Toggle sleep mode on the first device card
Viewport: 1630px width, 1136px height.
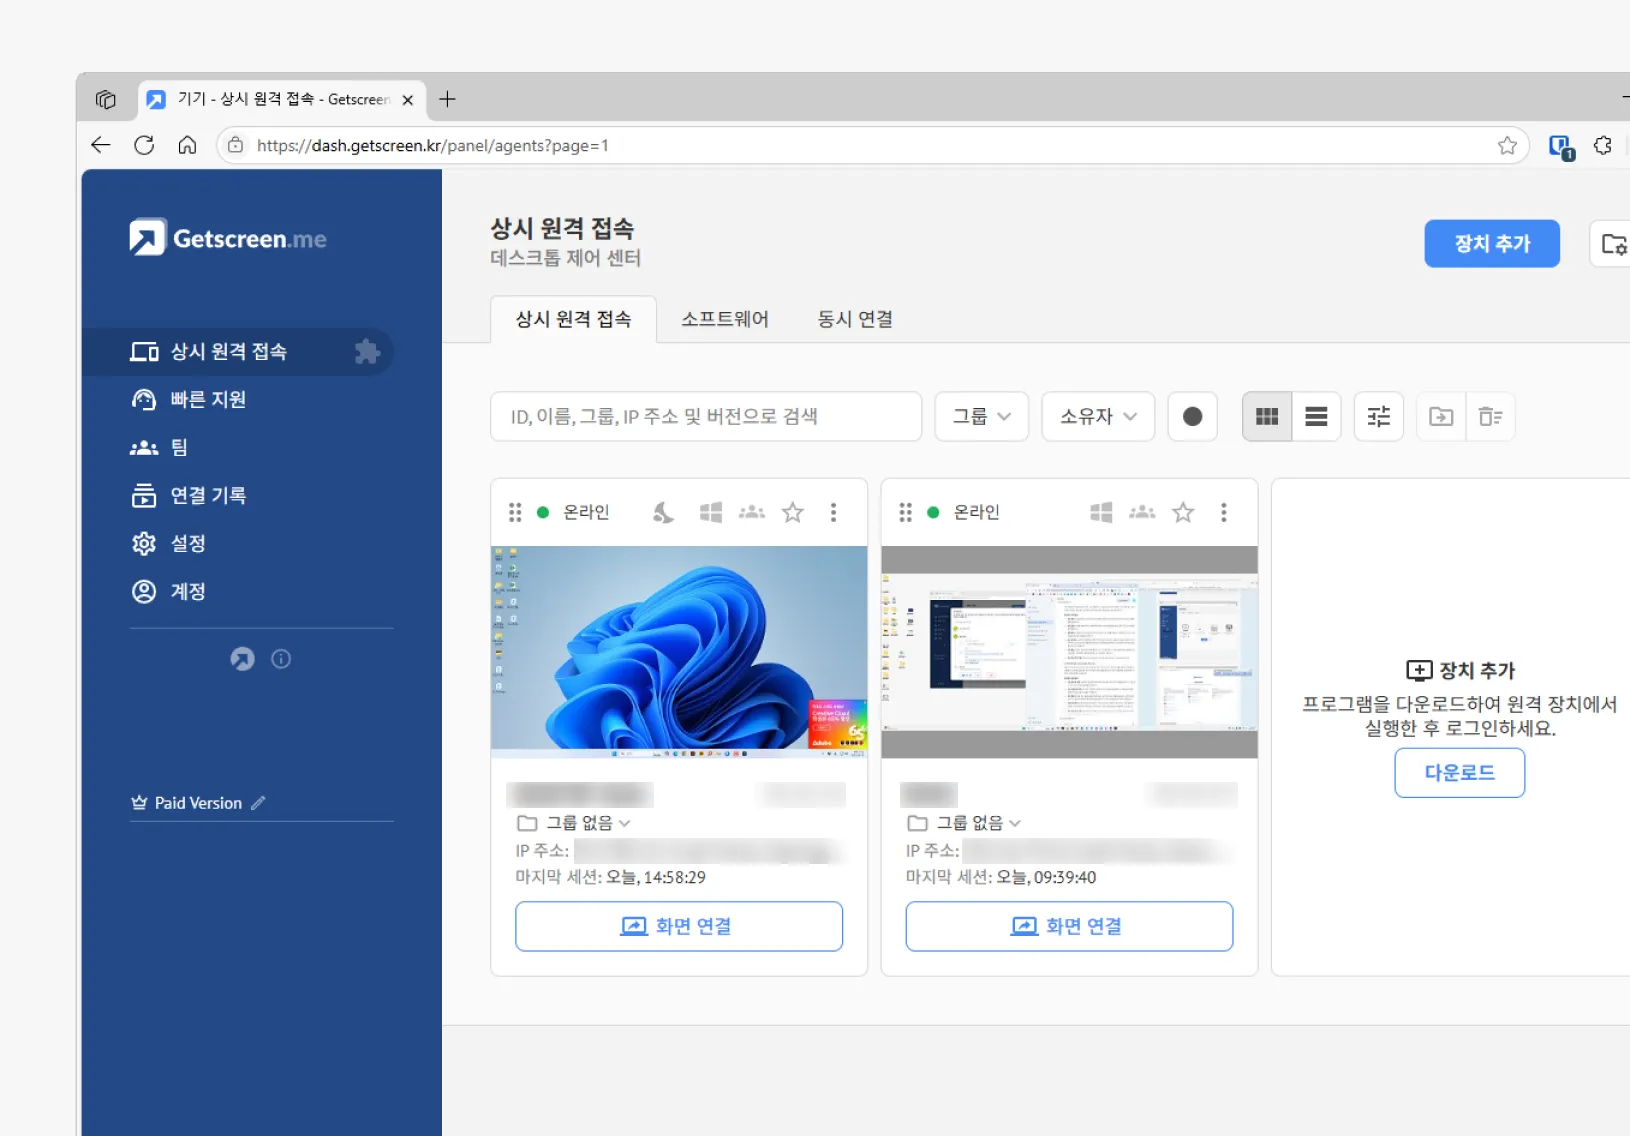tap(662, 512)
